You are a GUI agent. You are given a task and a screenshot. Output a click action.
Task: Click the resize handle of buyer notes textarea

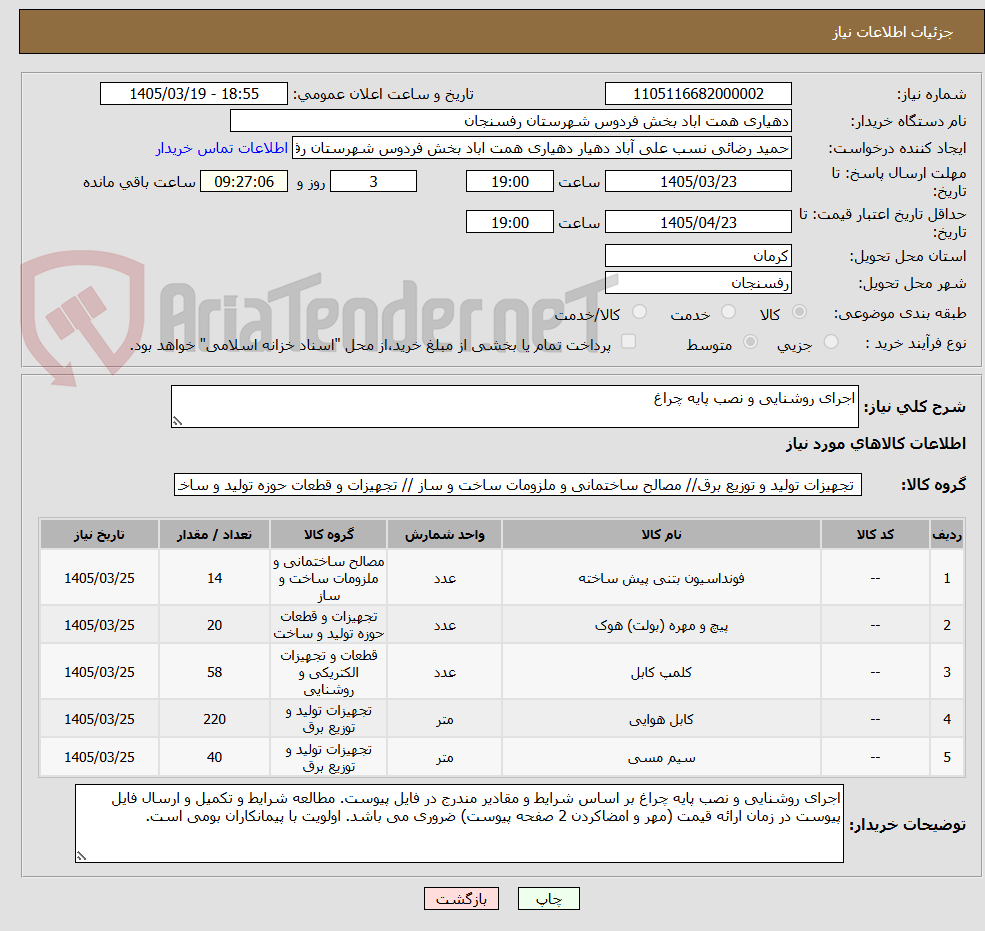[81, 856]
